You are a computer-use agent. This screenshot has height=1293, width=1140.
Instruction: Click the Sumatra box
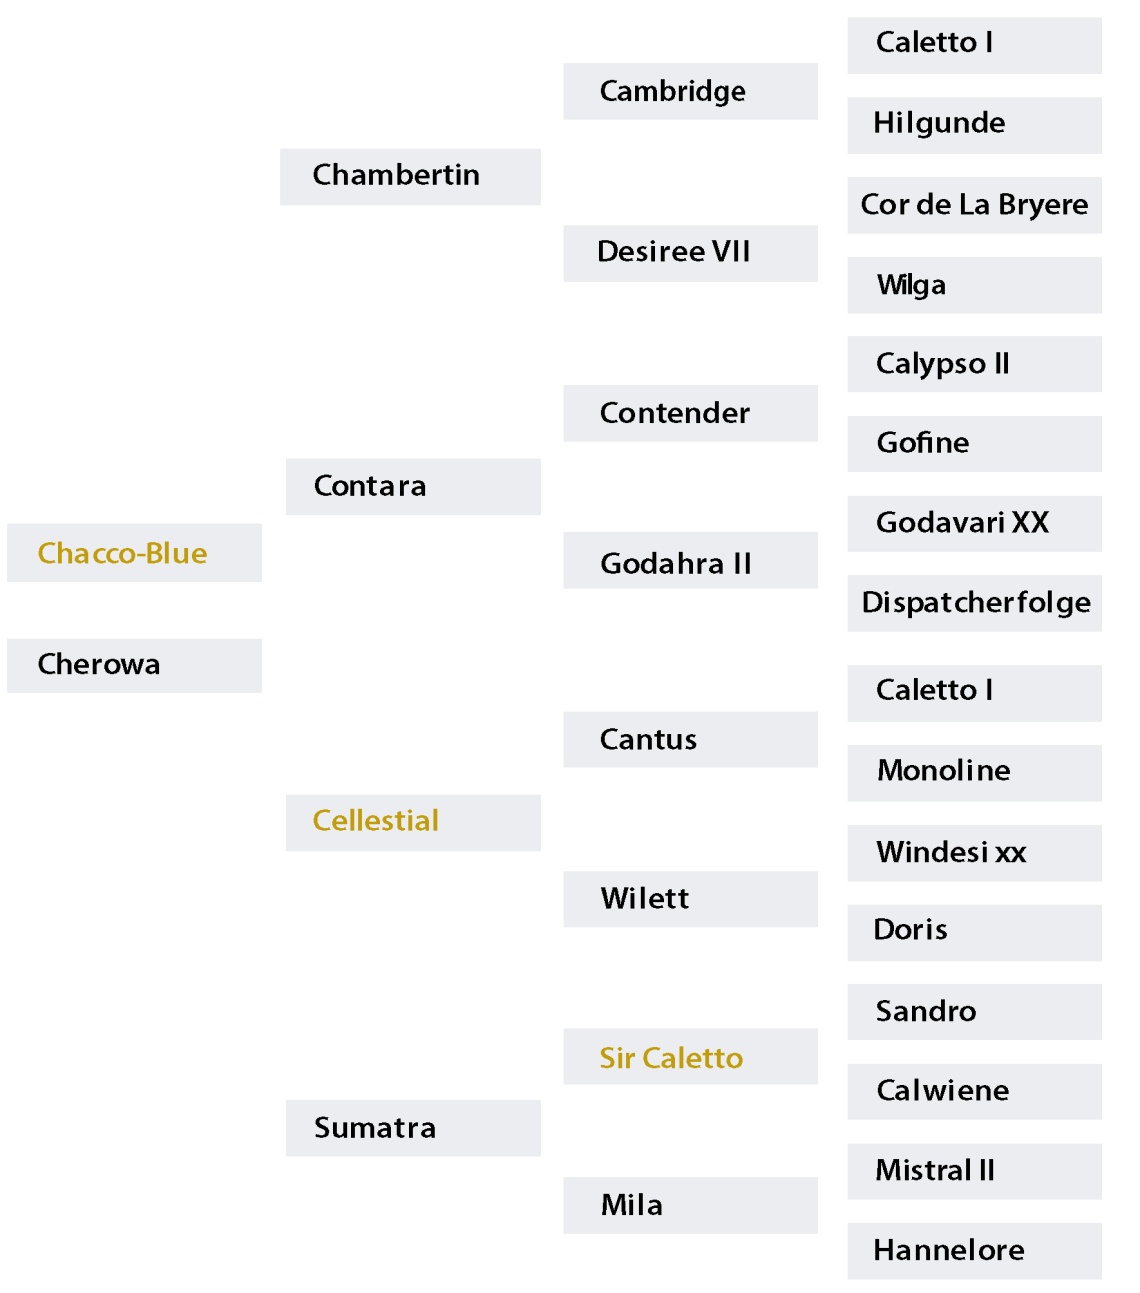375,1128
